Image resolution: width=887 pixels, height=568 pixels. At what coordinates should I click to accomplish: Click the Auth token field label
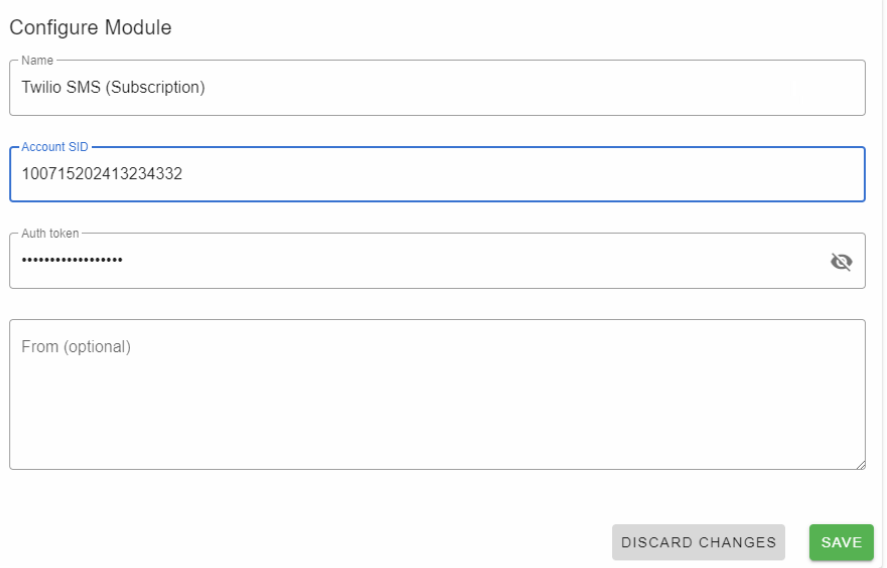(x=50, y=233)
